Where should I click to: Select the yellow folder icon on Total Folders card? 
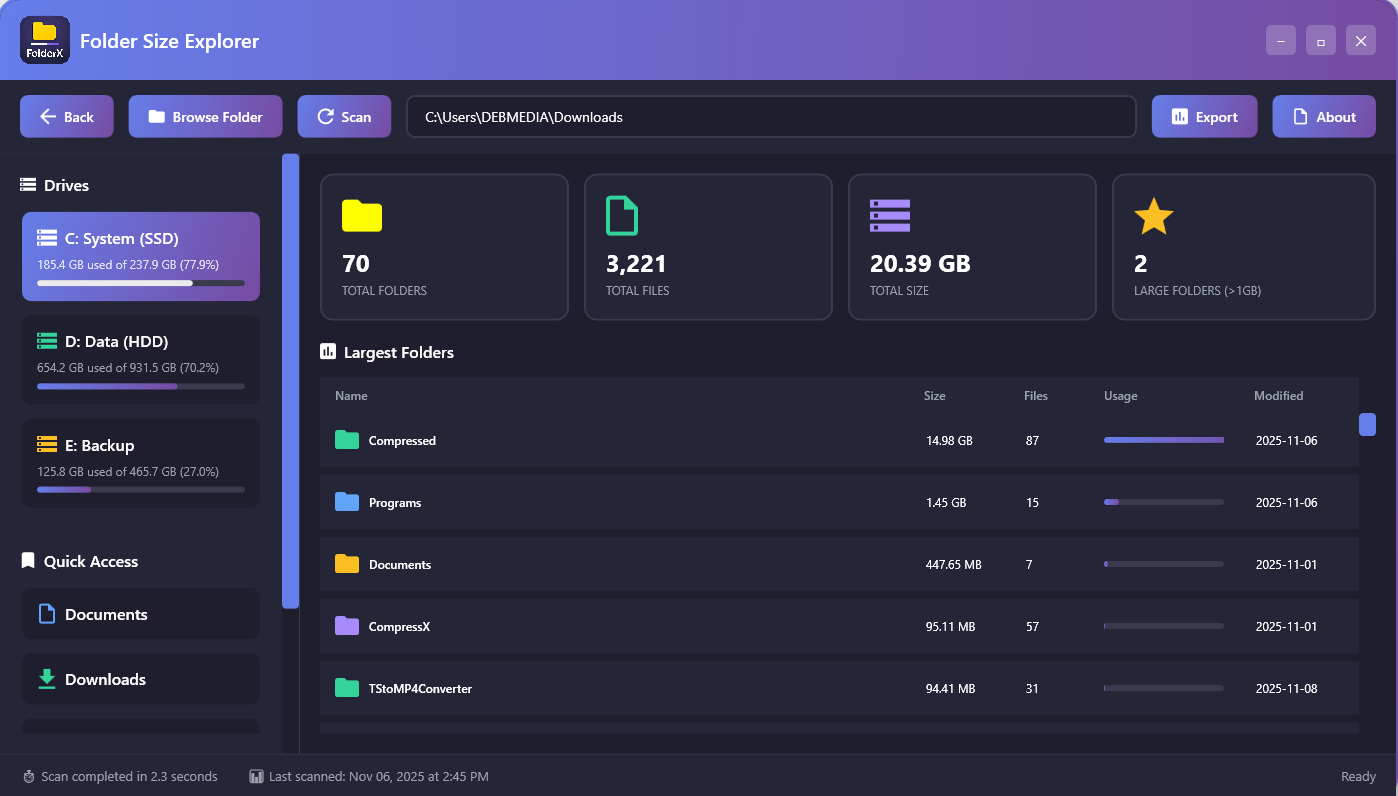tap(361, 215)
